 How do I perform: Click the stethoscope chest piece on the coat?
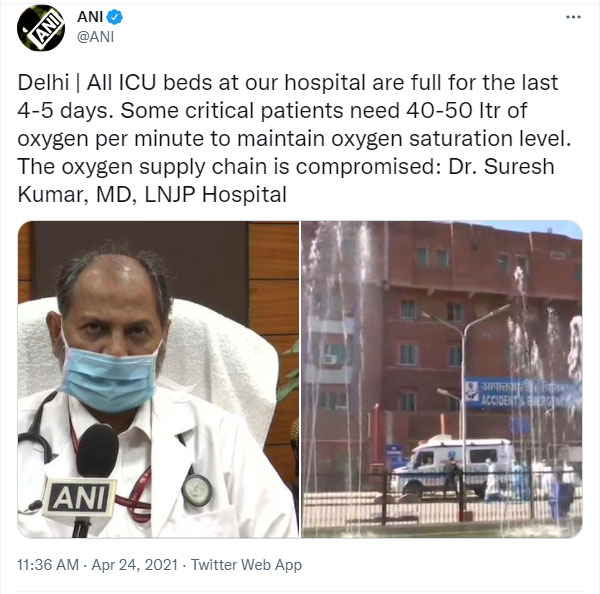[x=197, y=490]
